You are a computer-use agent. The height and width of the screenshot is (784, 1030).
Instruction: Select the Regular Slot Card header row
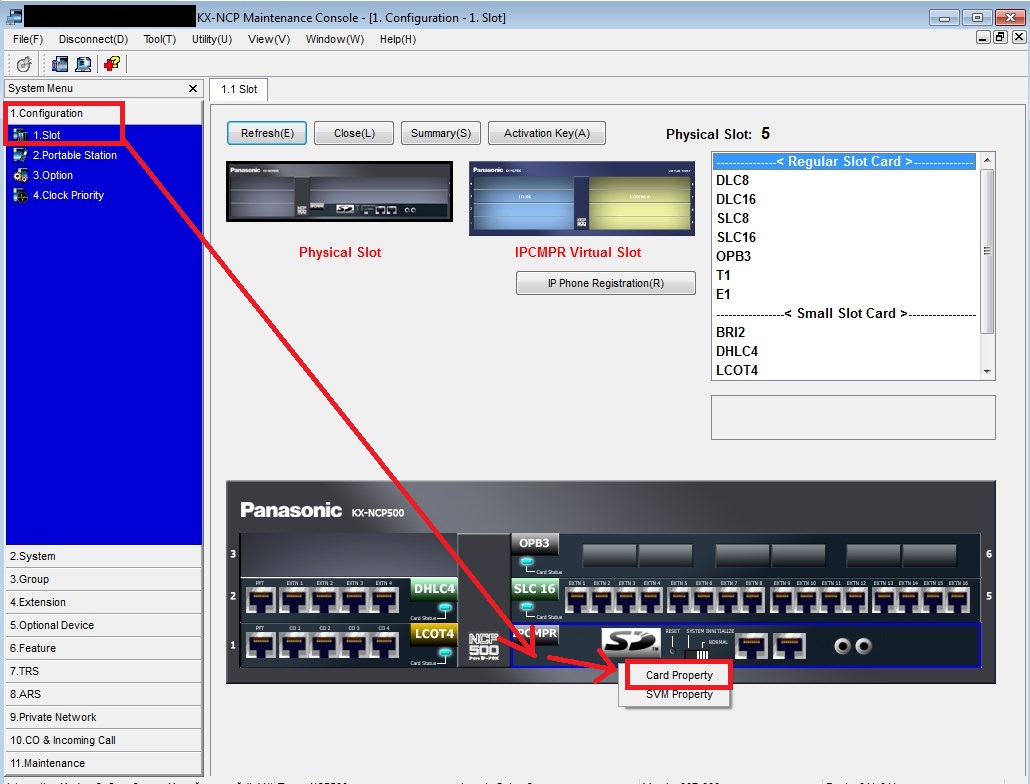(x=844, y=162)
